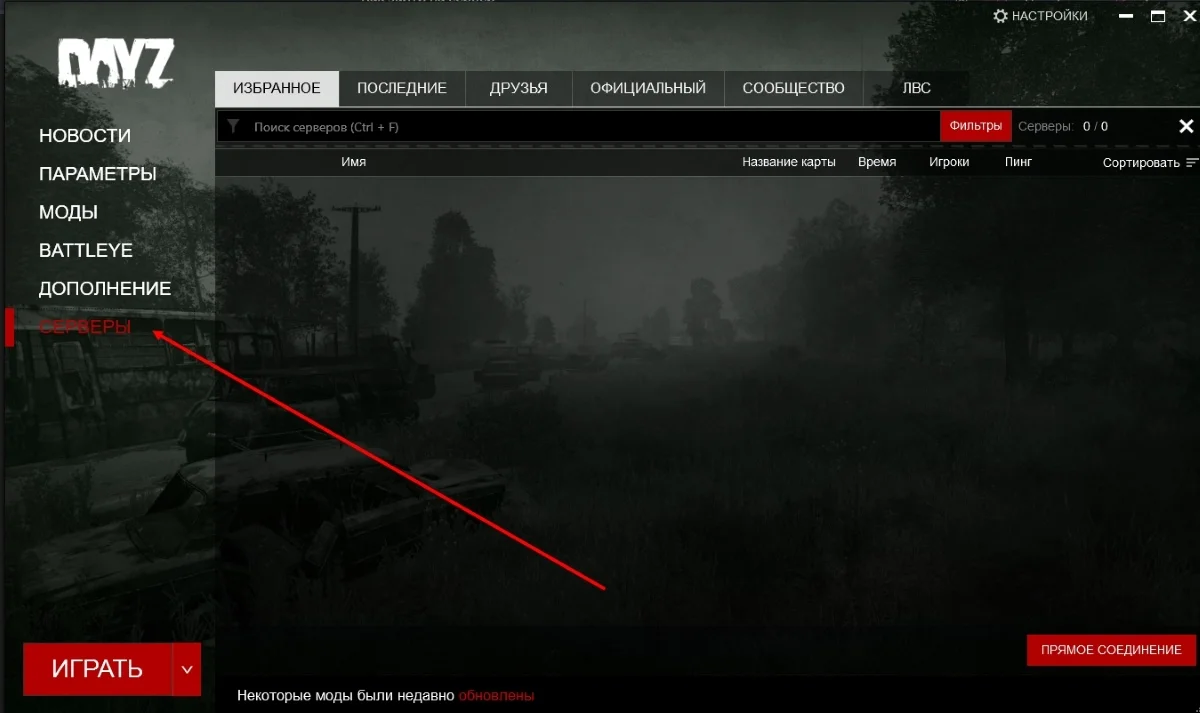Sort by the Имя column header
The width and height of the screenshot is (1200, 713).
(353, 162)
